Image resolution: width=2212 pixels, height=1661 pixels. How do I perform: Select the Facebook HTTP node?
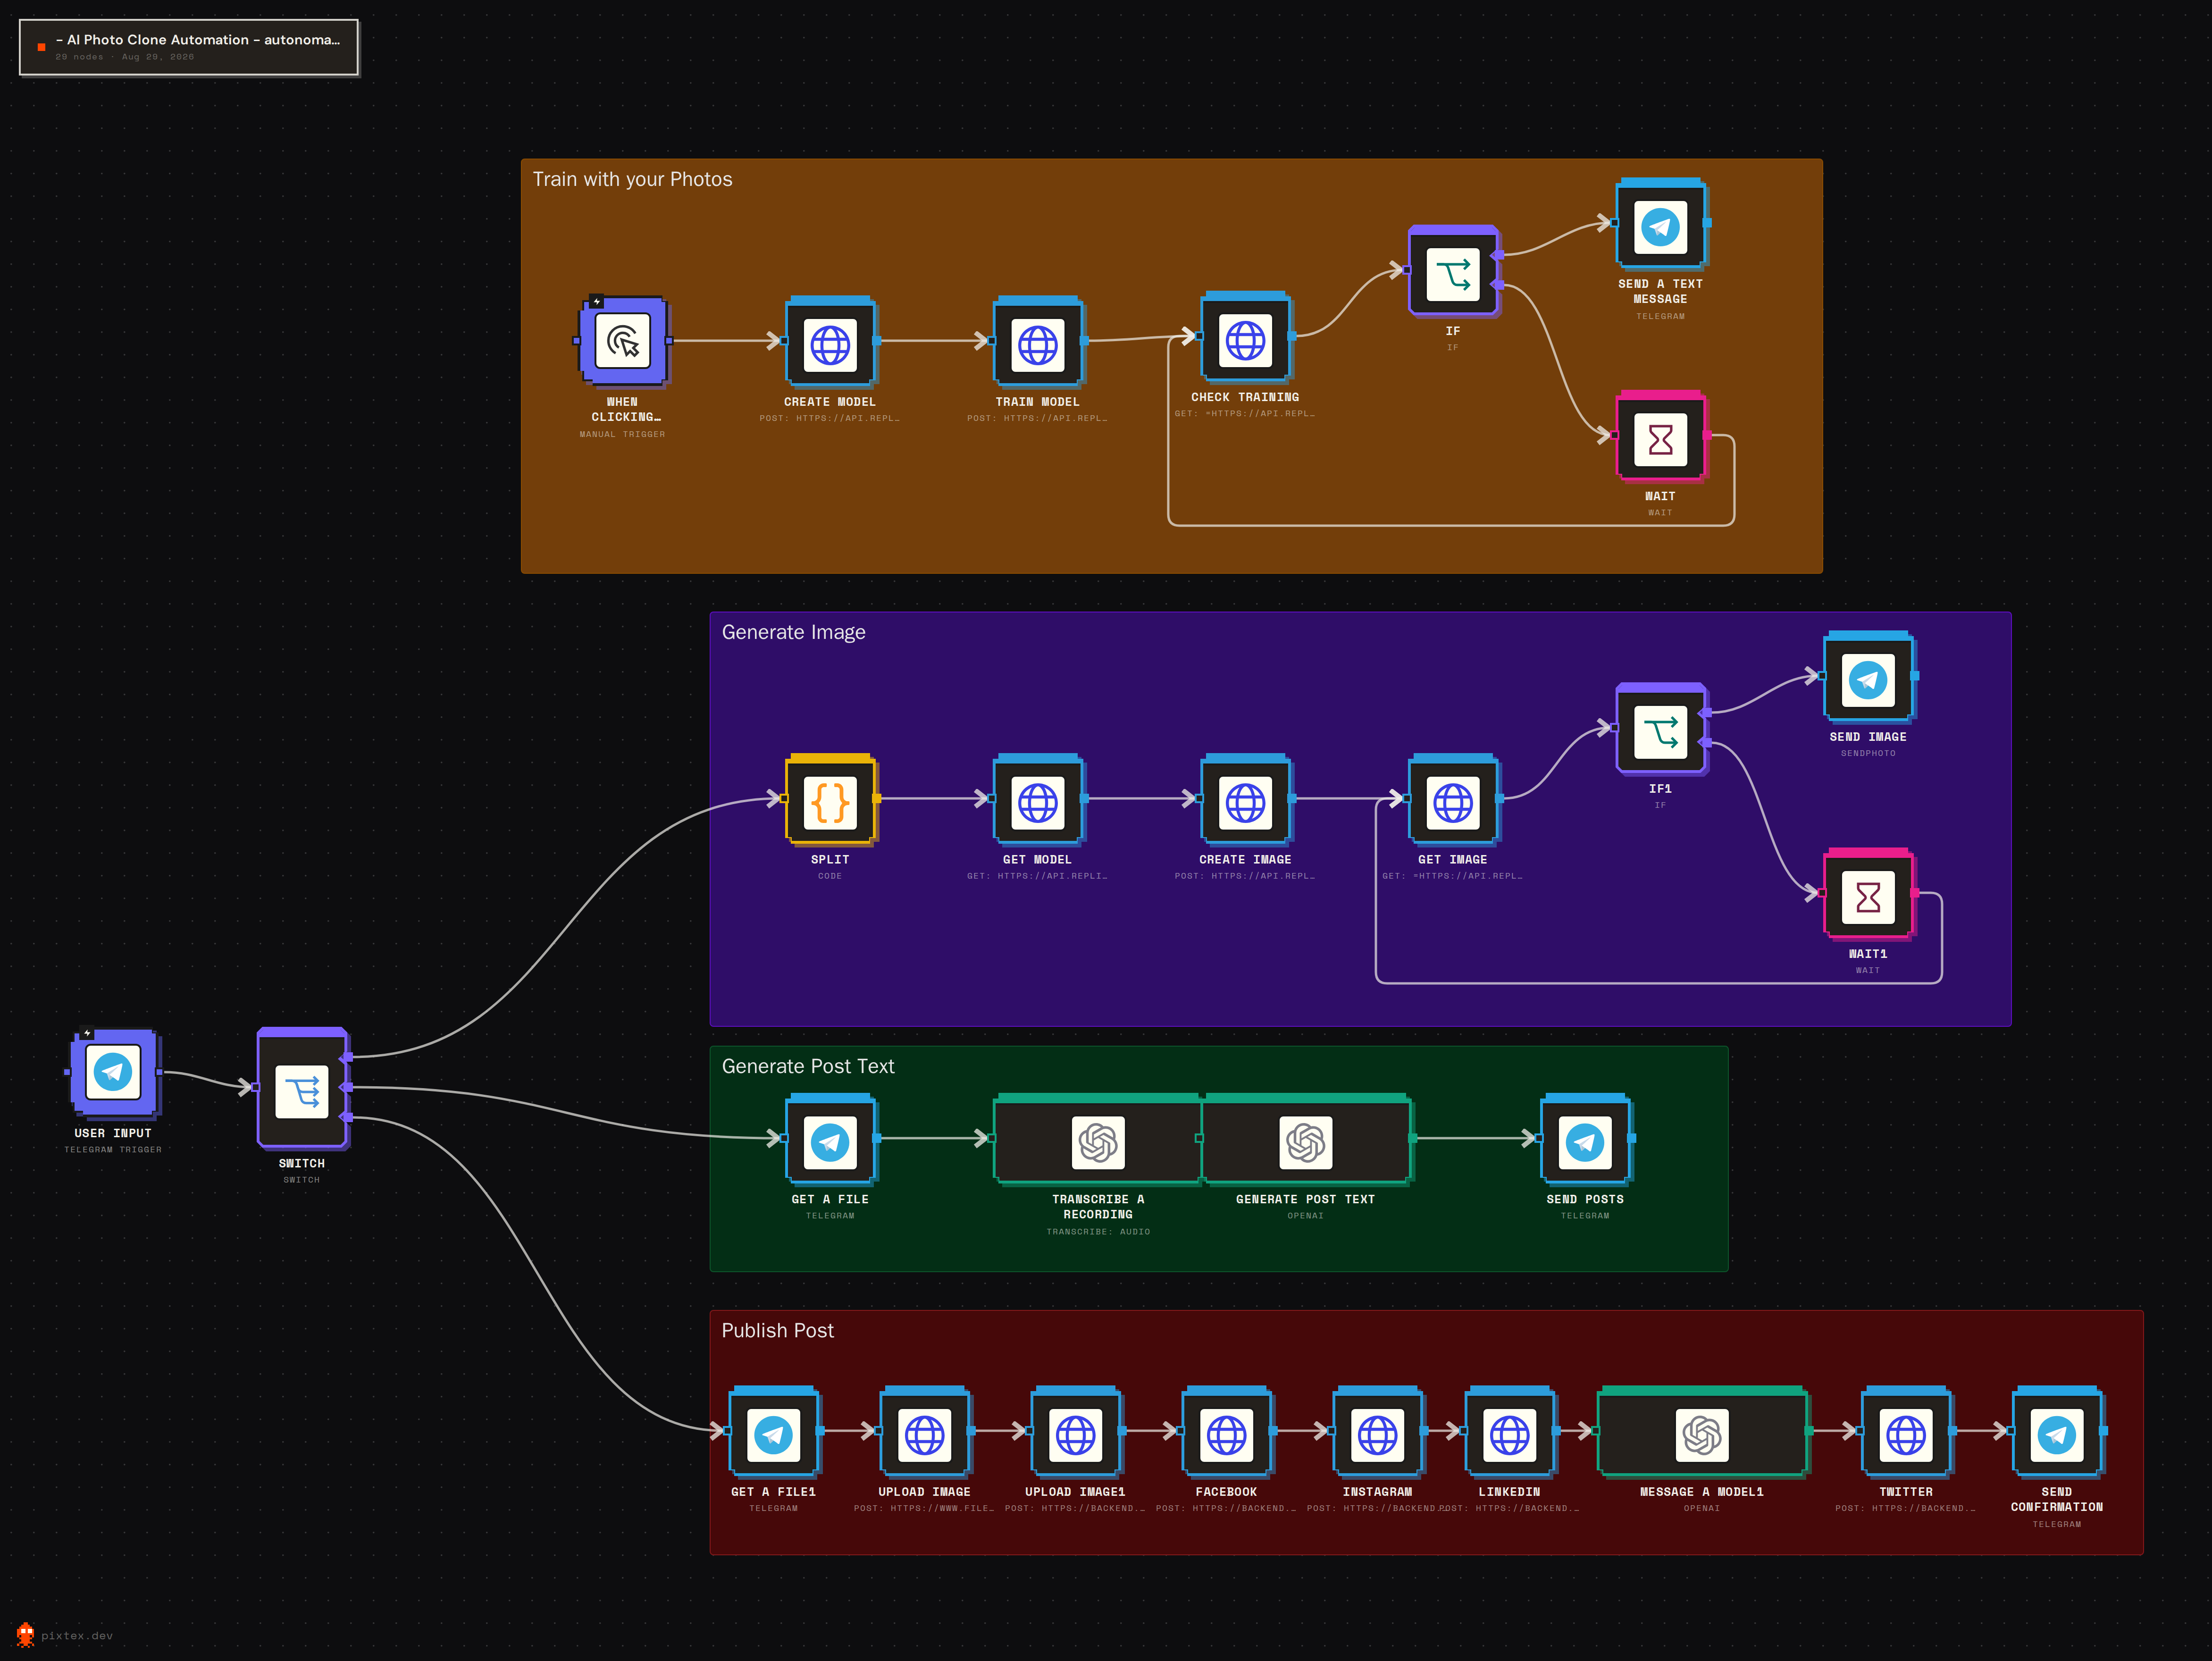tap(1226, 1431)
